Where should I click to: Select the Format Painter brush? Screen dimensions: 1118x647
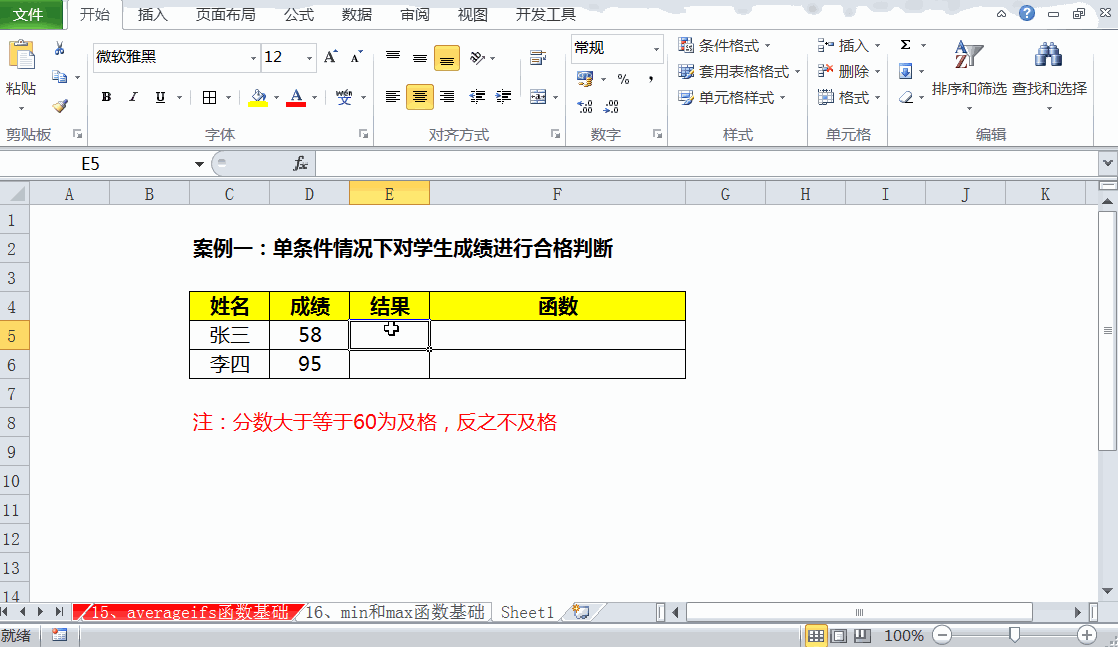(60, 106)
